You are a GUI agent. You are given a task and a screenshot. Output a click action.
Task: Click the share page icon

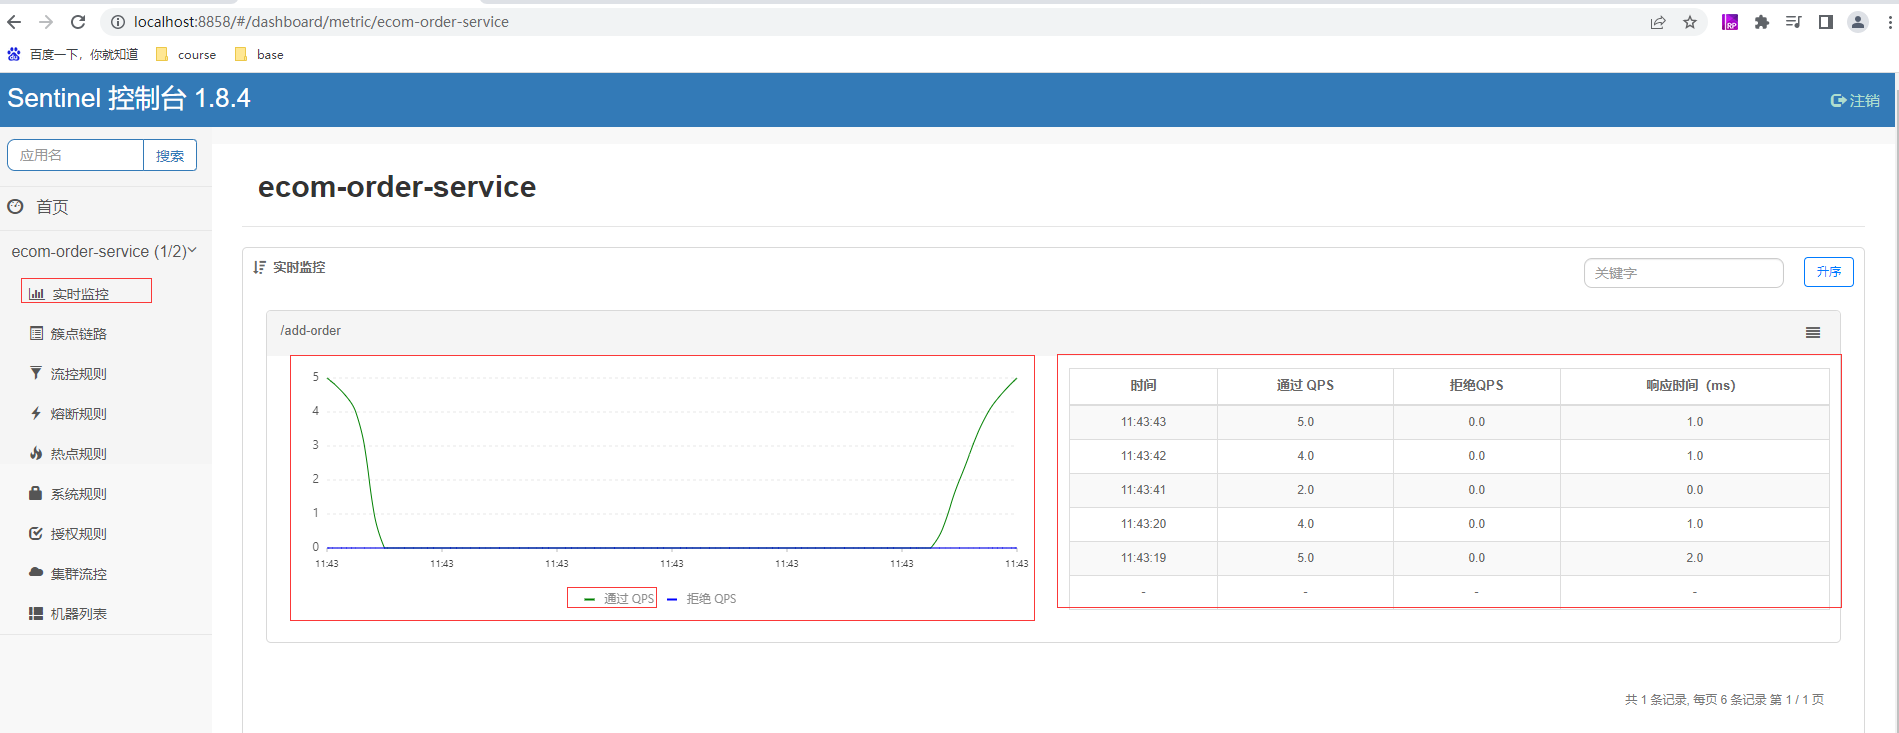(x=1658, y=22)
